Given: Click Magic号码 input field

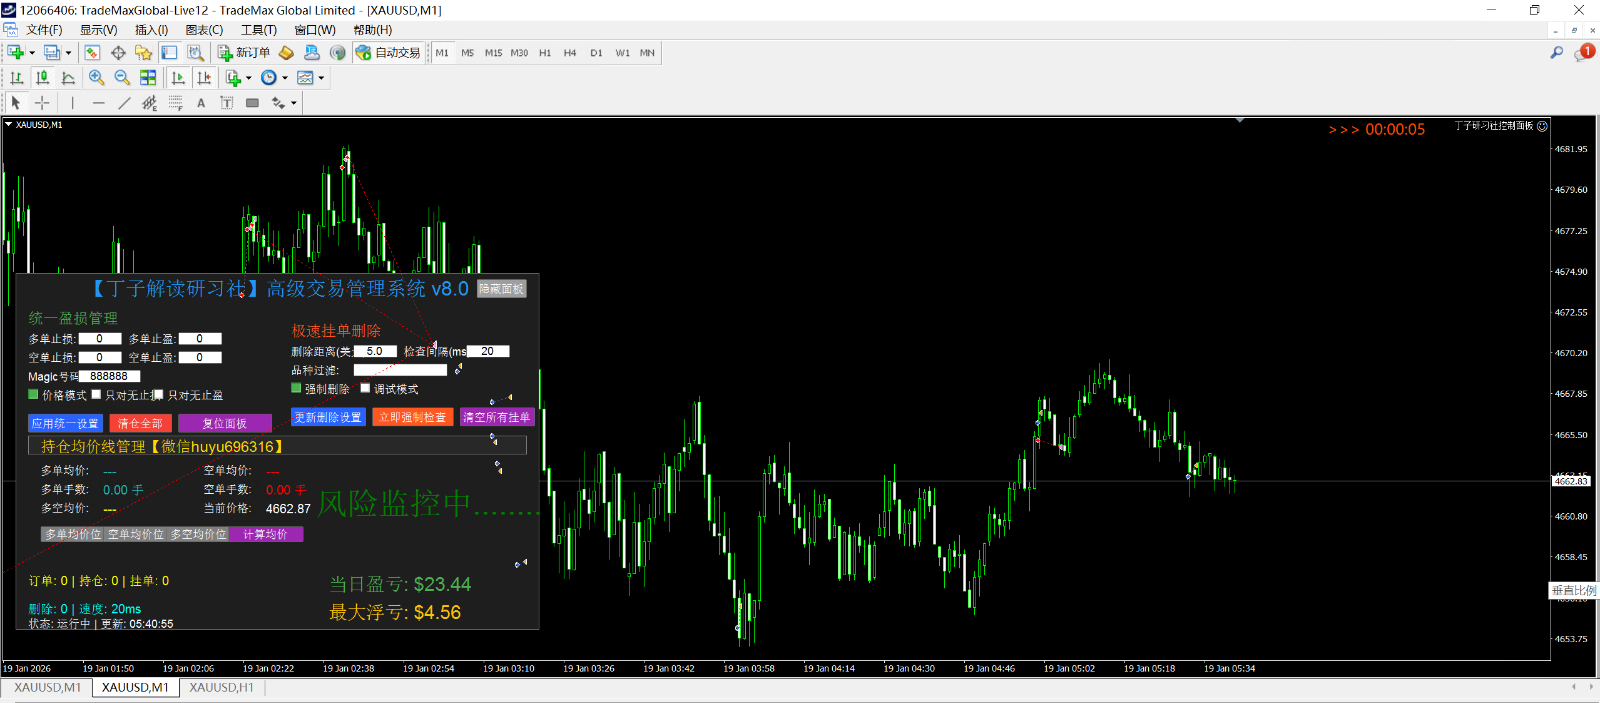Looking at the screenshot, I should 109,376.
